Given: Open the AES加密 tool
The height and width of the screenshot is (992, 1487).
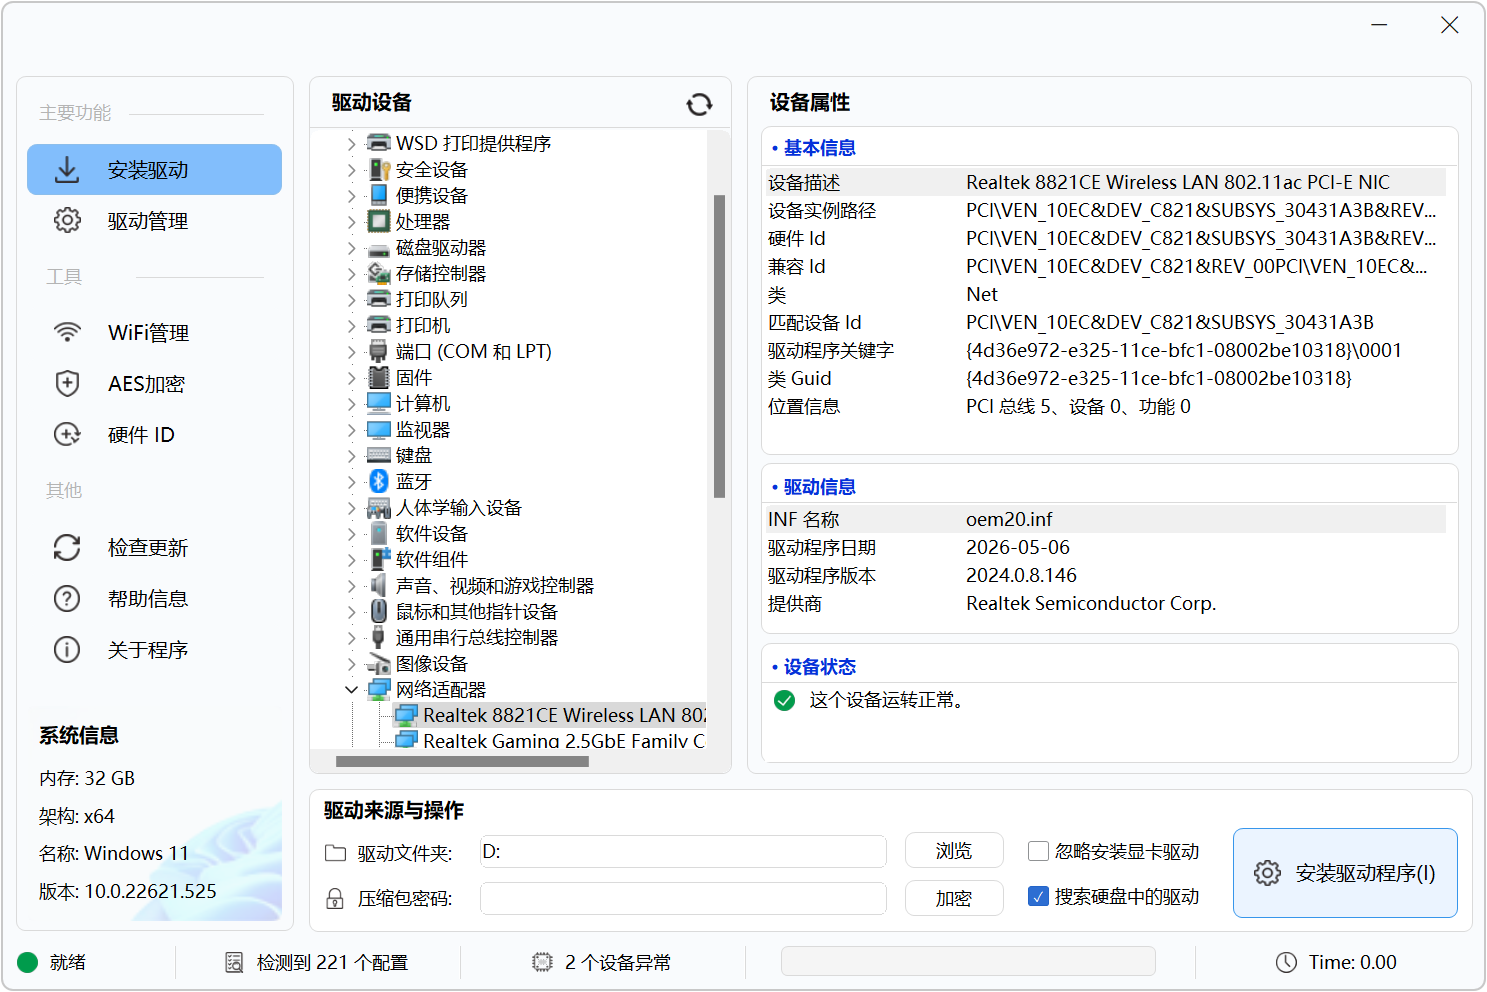Looking at the screenshot, I should 154,384.
